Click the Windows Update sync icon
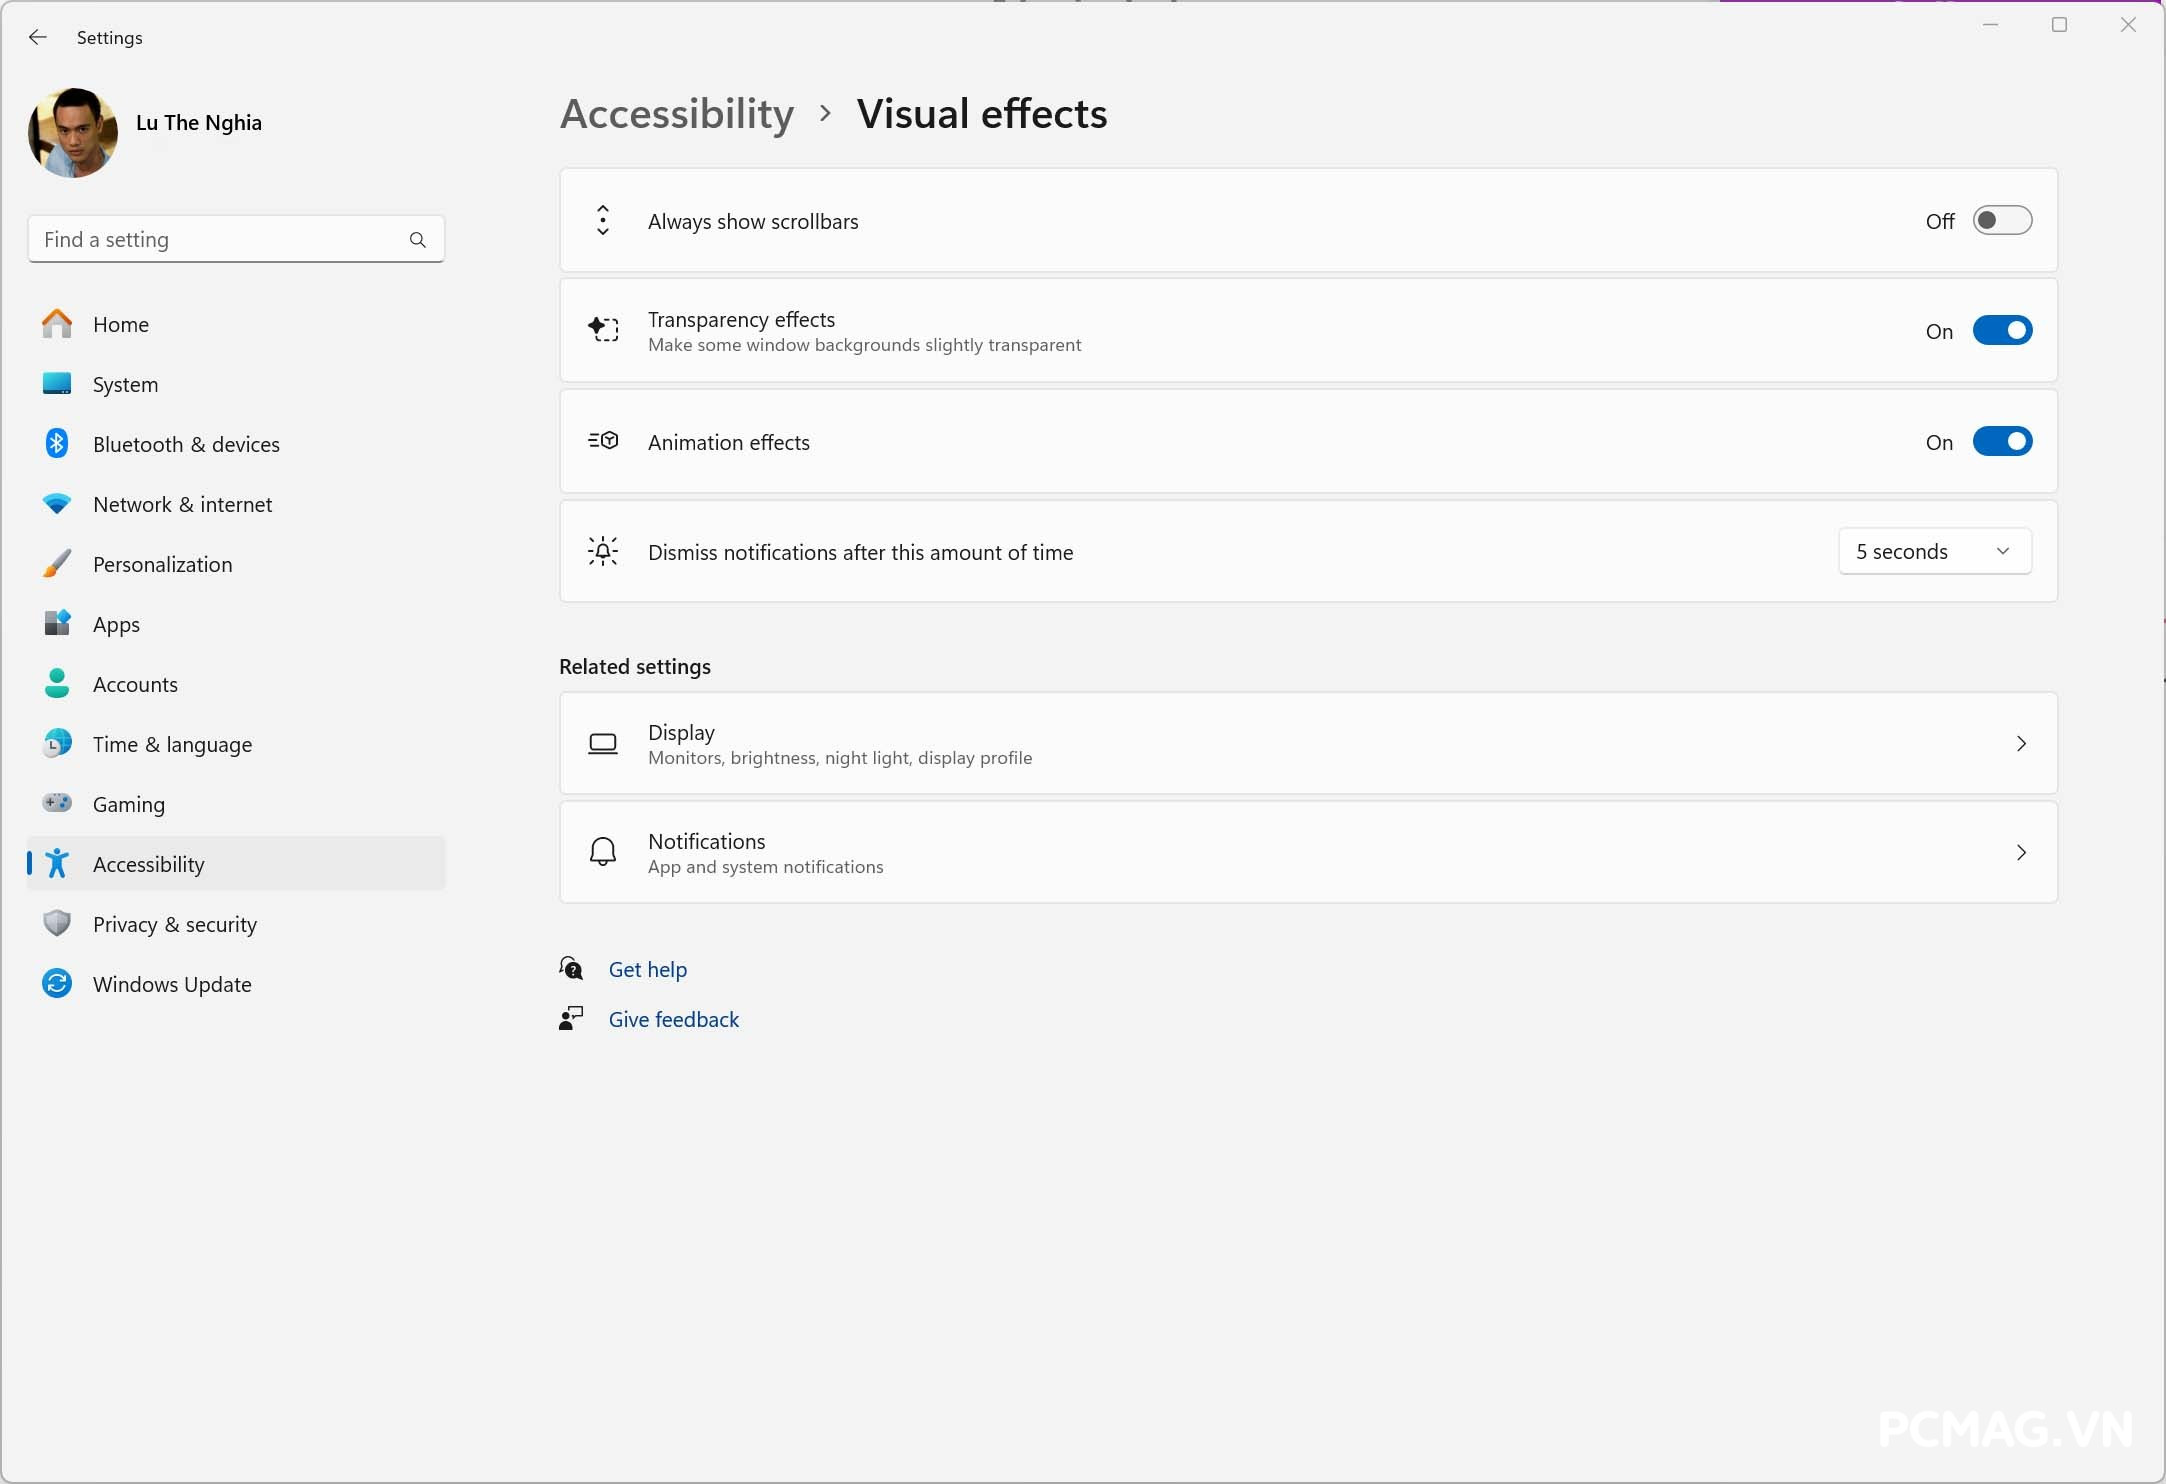2166x1484 pixels. pyautogui.click(x=57, y=984)
